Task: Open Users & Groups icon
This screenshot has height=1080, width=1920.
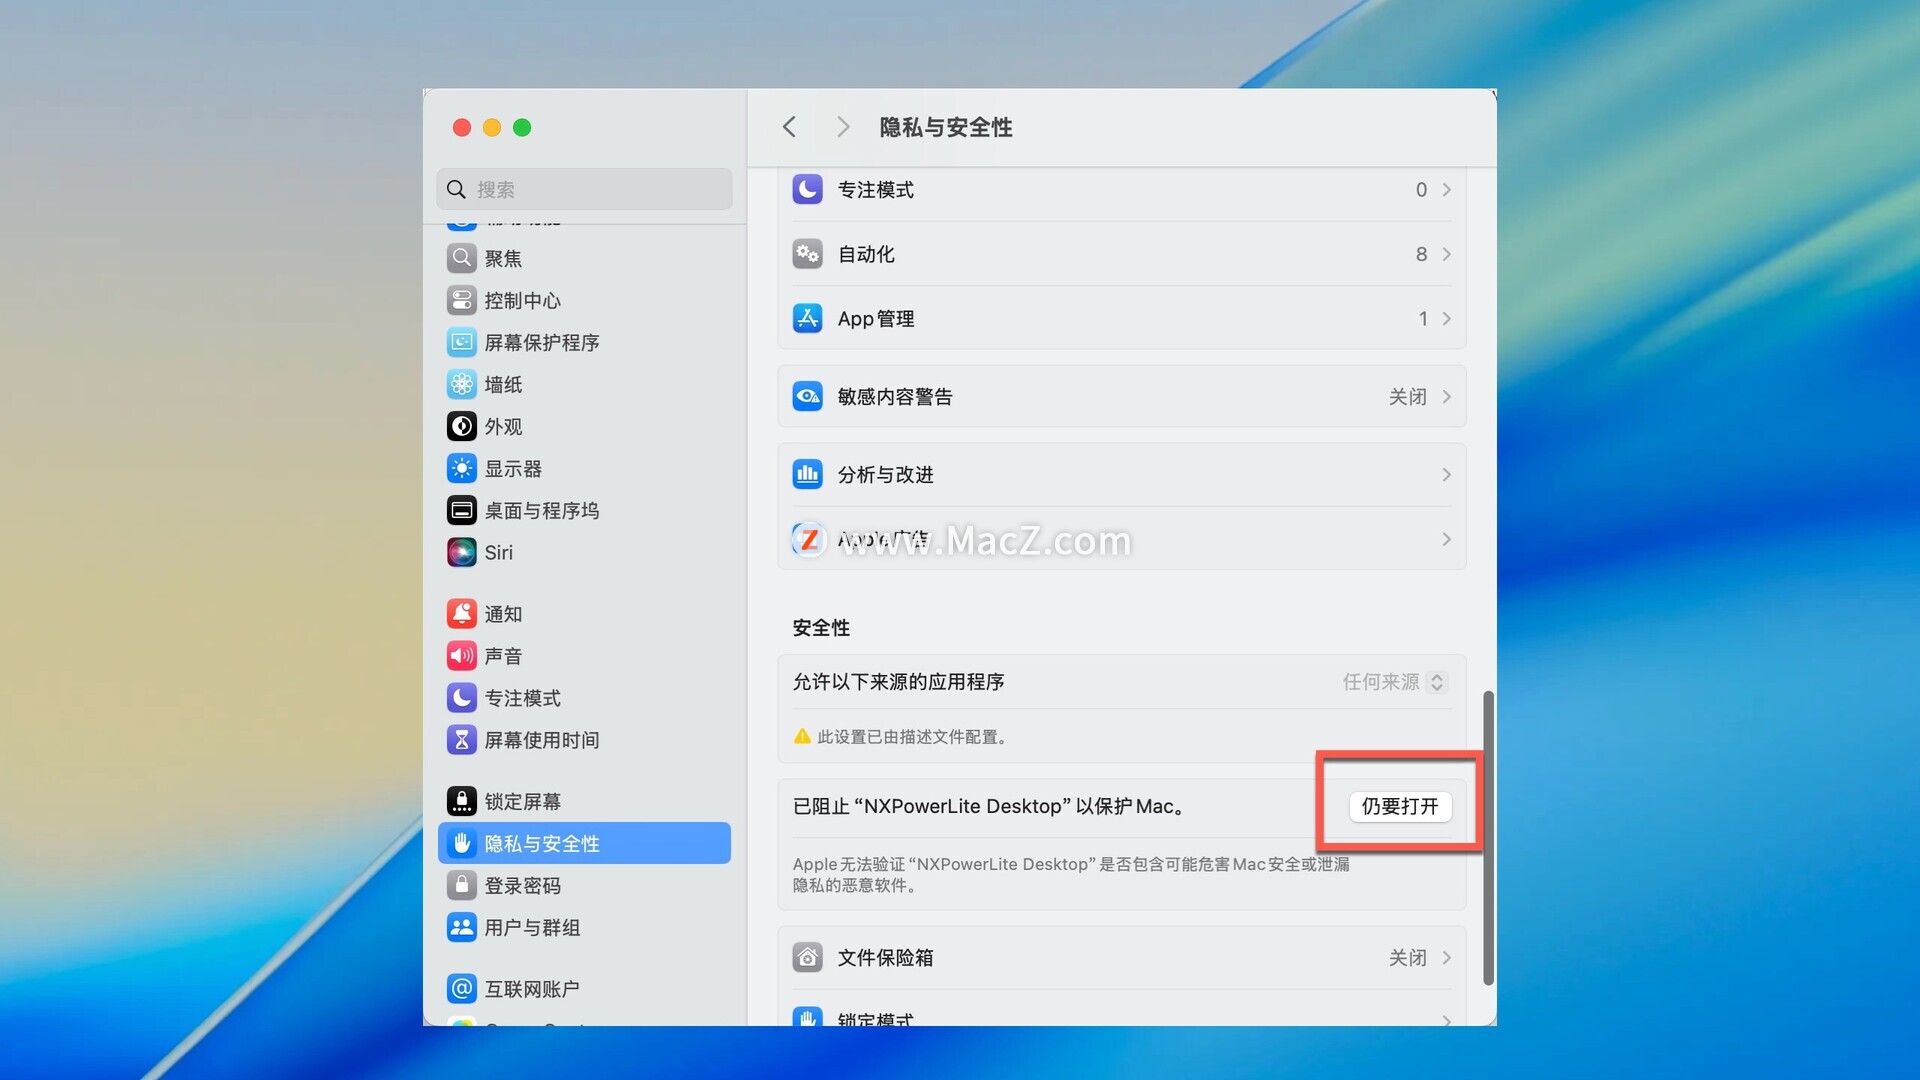Action: click(x=461, y=927)
